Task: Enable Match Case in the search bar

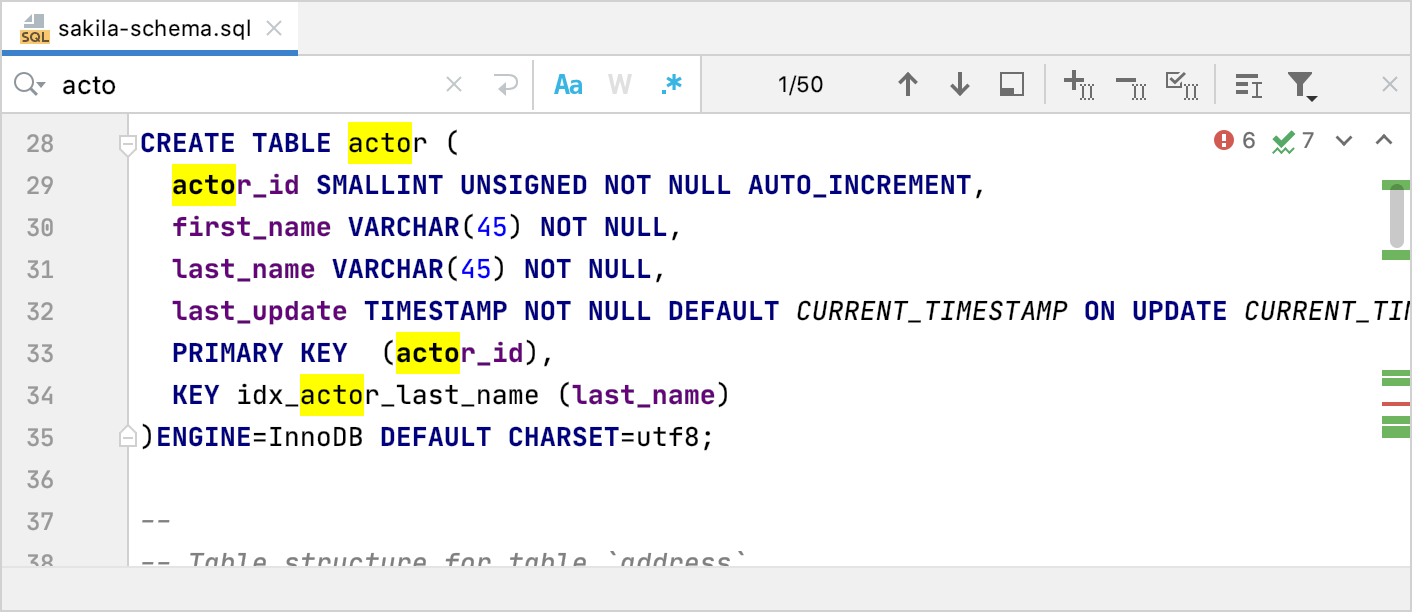Action: [x=568, y=84]
